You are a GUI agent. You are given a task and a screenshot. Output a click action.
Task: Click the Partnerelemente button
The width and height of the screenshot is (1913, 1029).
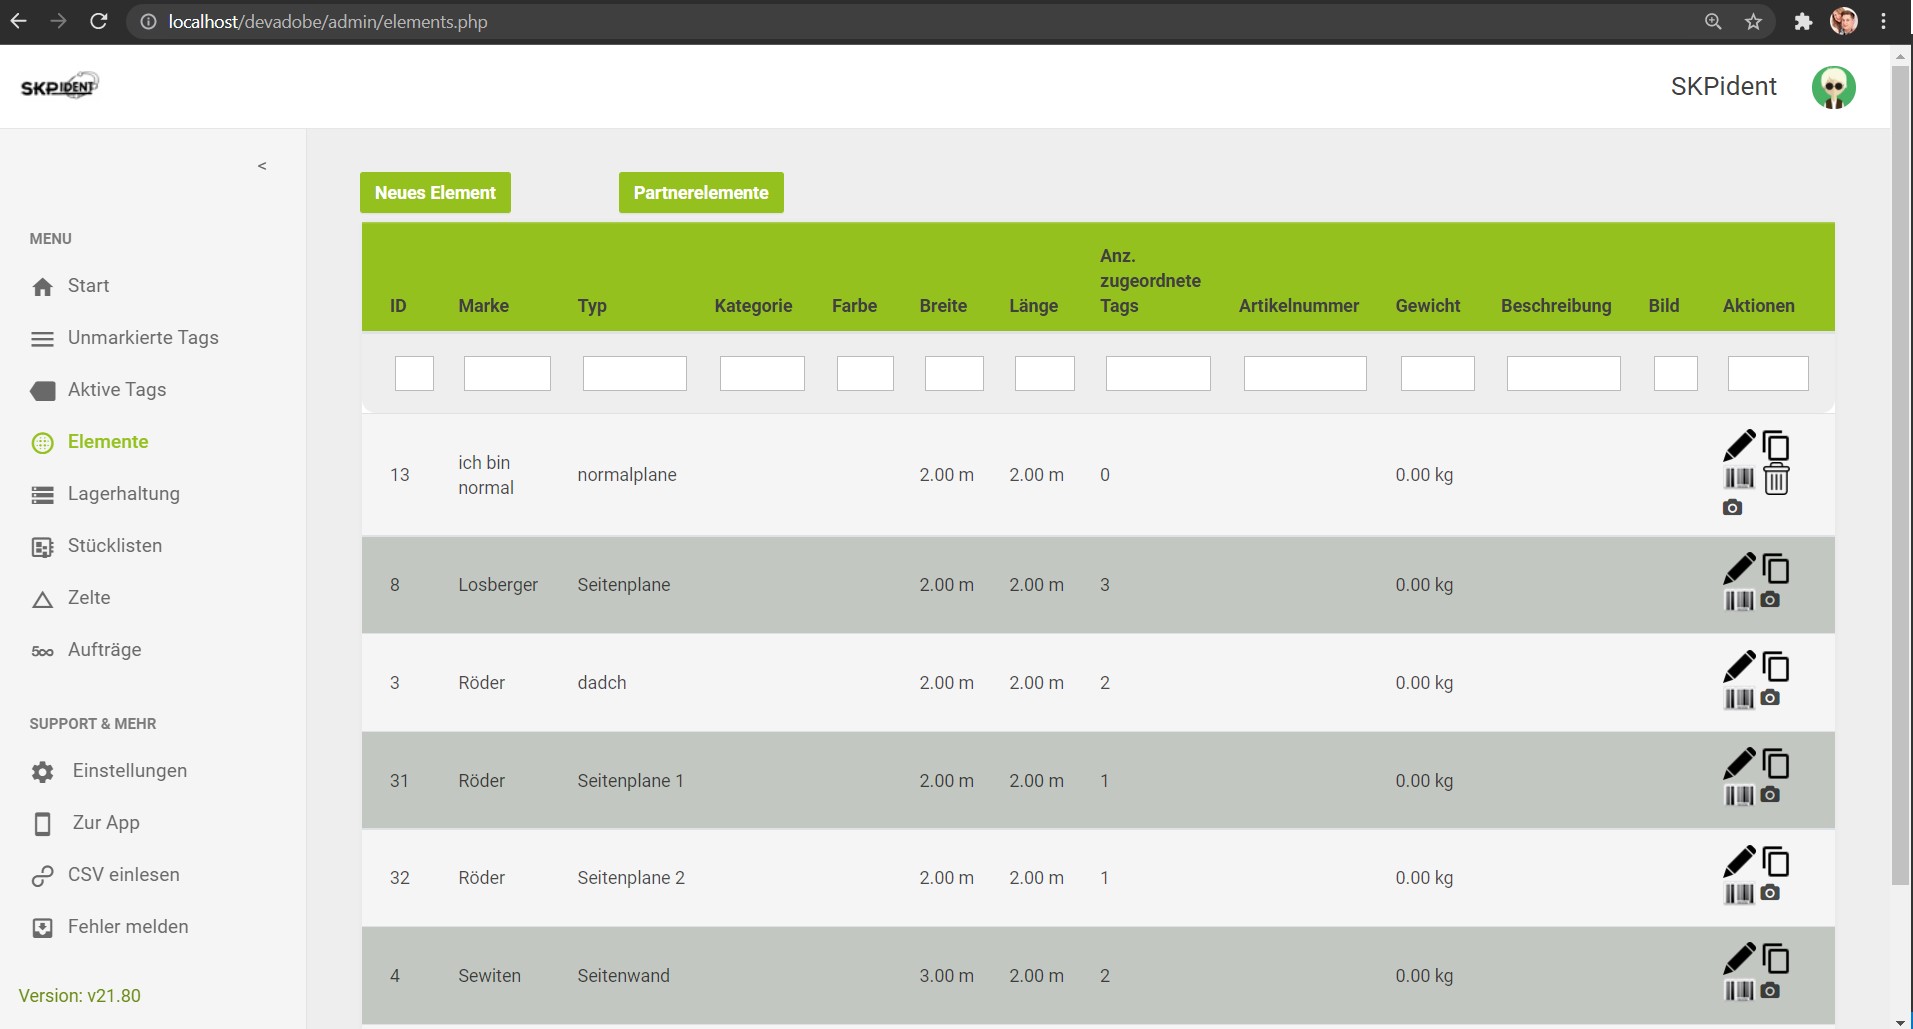(x=701, y=193)
